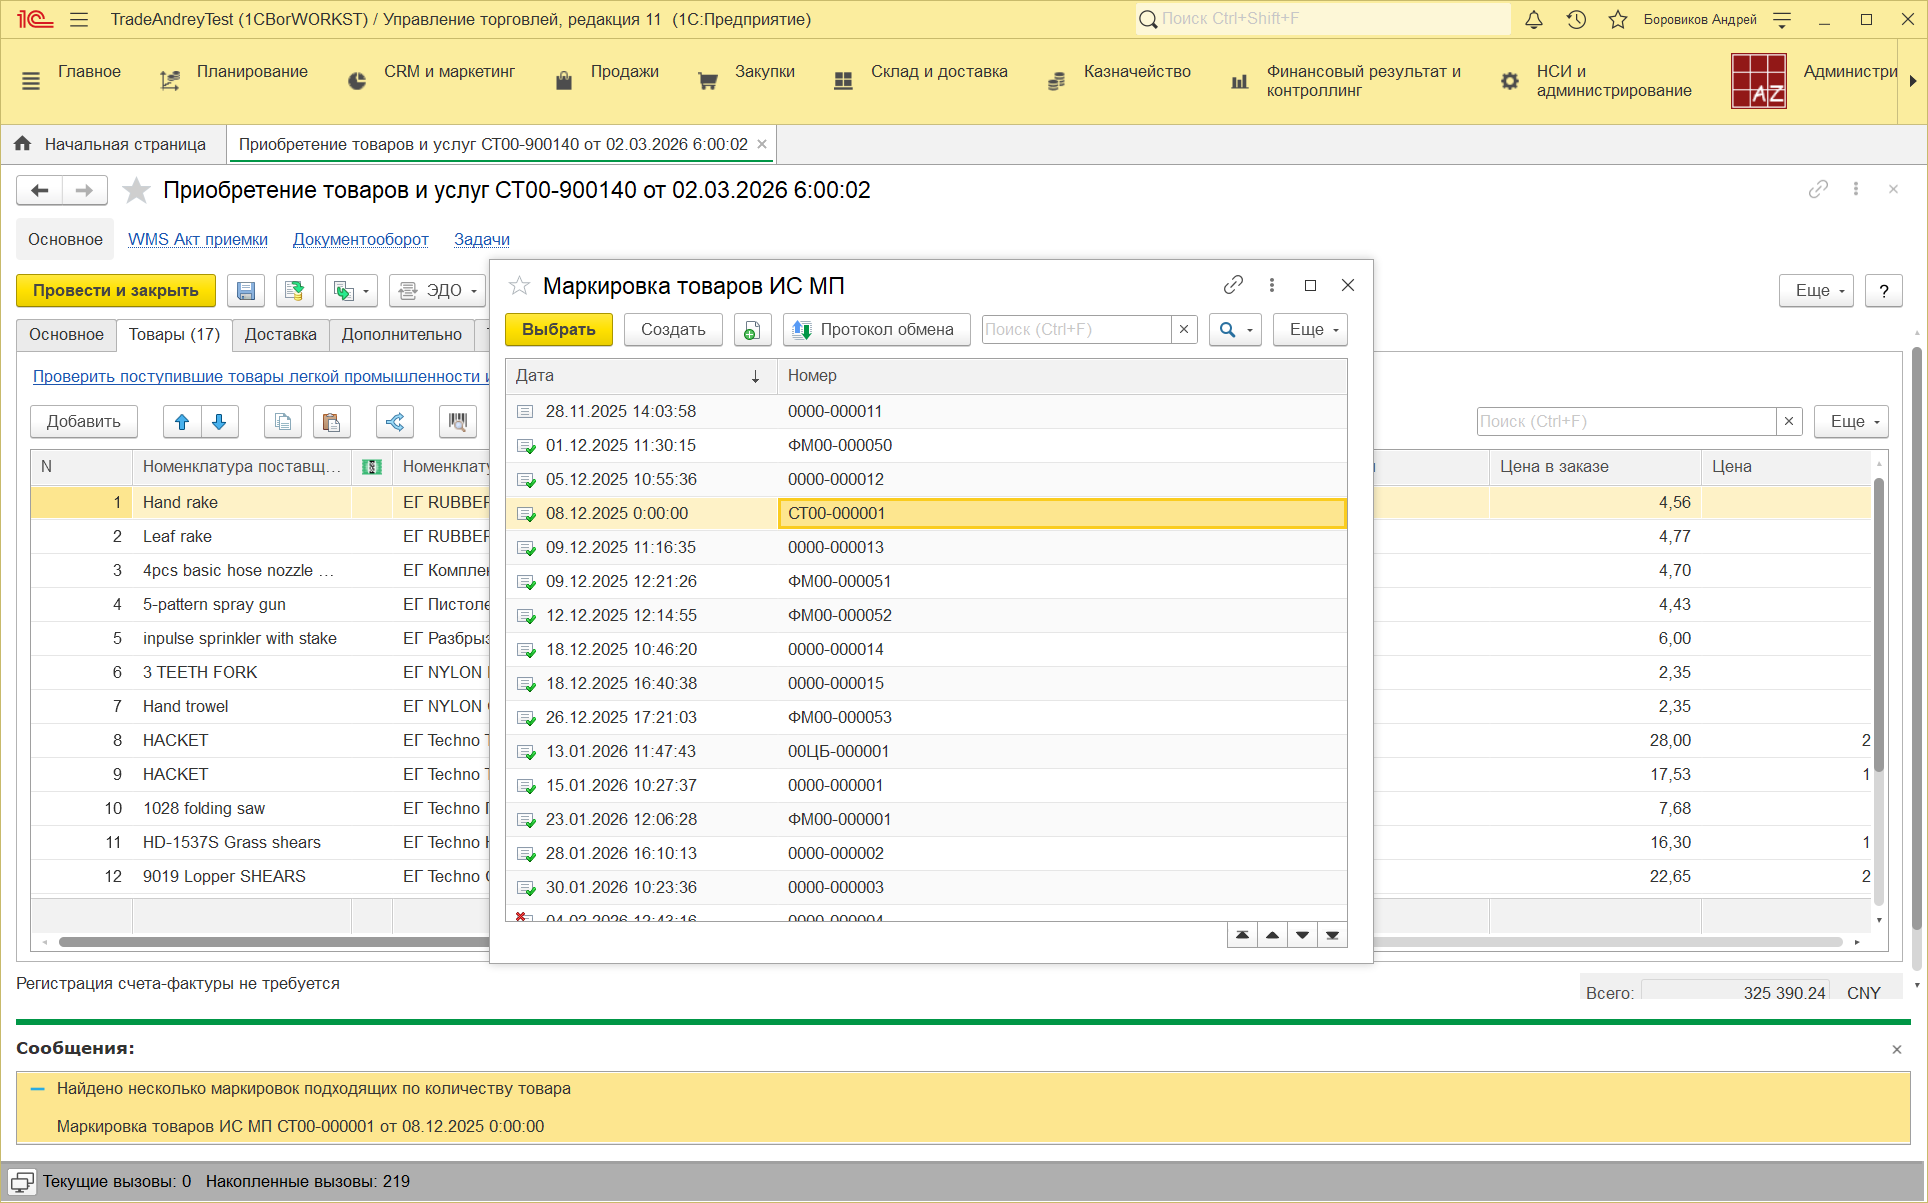The height and width of the screenshot is (1203, 1928).
Task: Click the dialog search field Поиск (Ctrl+F)
Action: click(x=1075, y=330)
